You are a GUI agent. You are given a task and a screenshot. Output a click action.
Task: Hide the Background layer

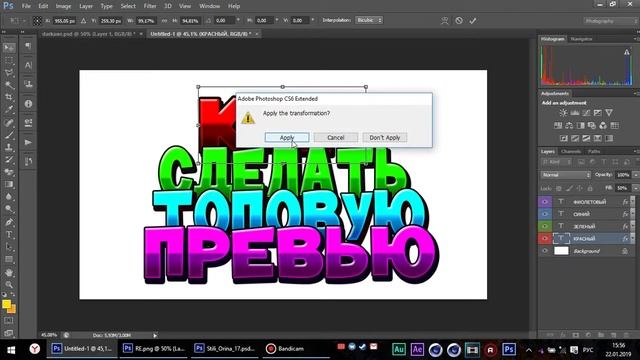(x=544, y=251)
